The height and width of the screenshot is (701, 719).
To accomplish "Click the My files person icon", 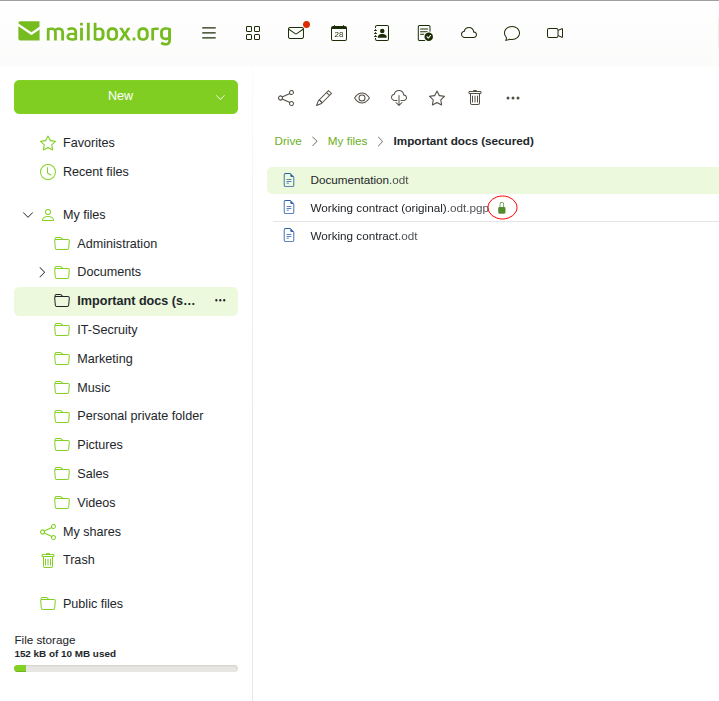I will 48,215.
